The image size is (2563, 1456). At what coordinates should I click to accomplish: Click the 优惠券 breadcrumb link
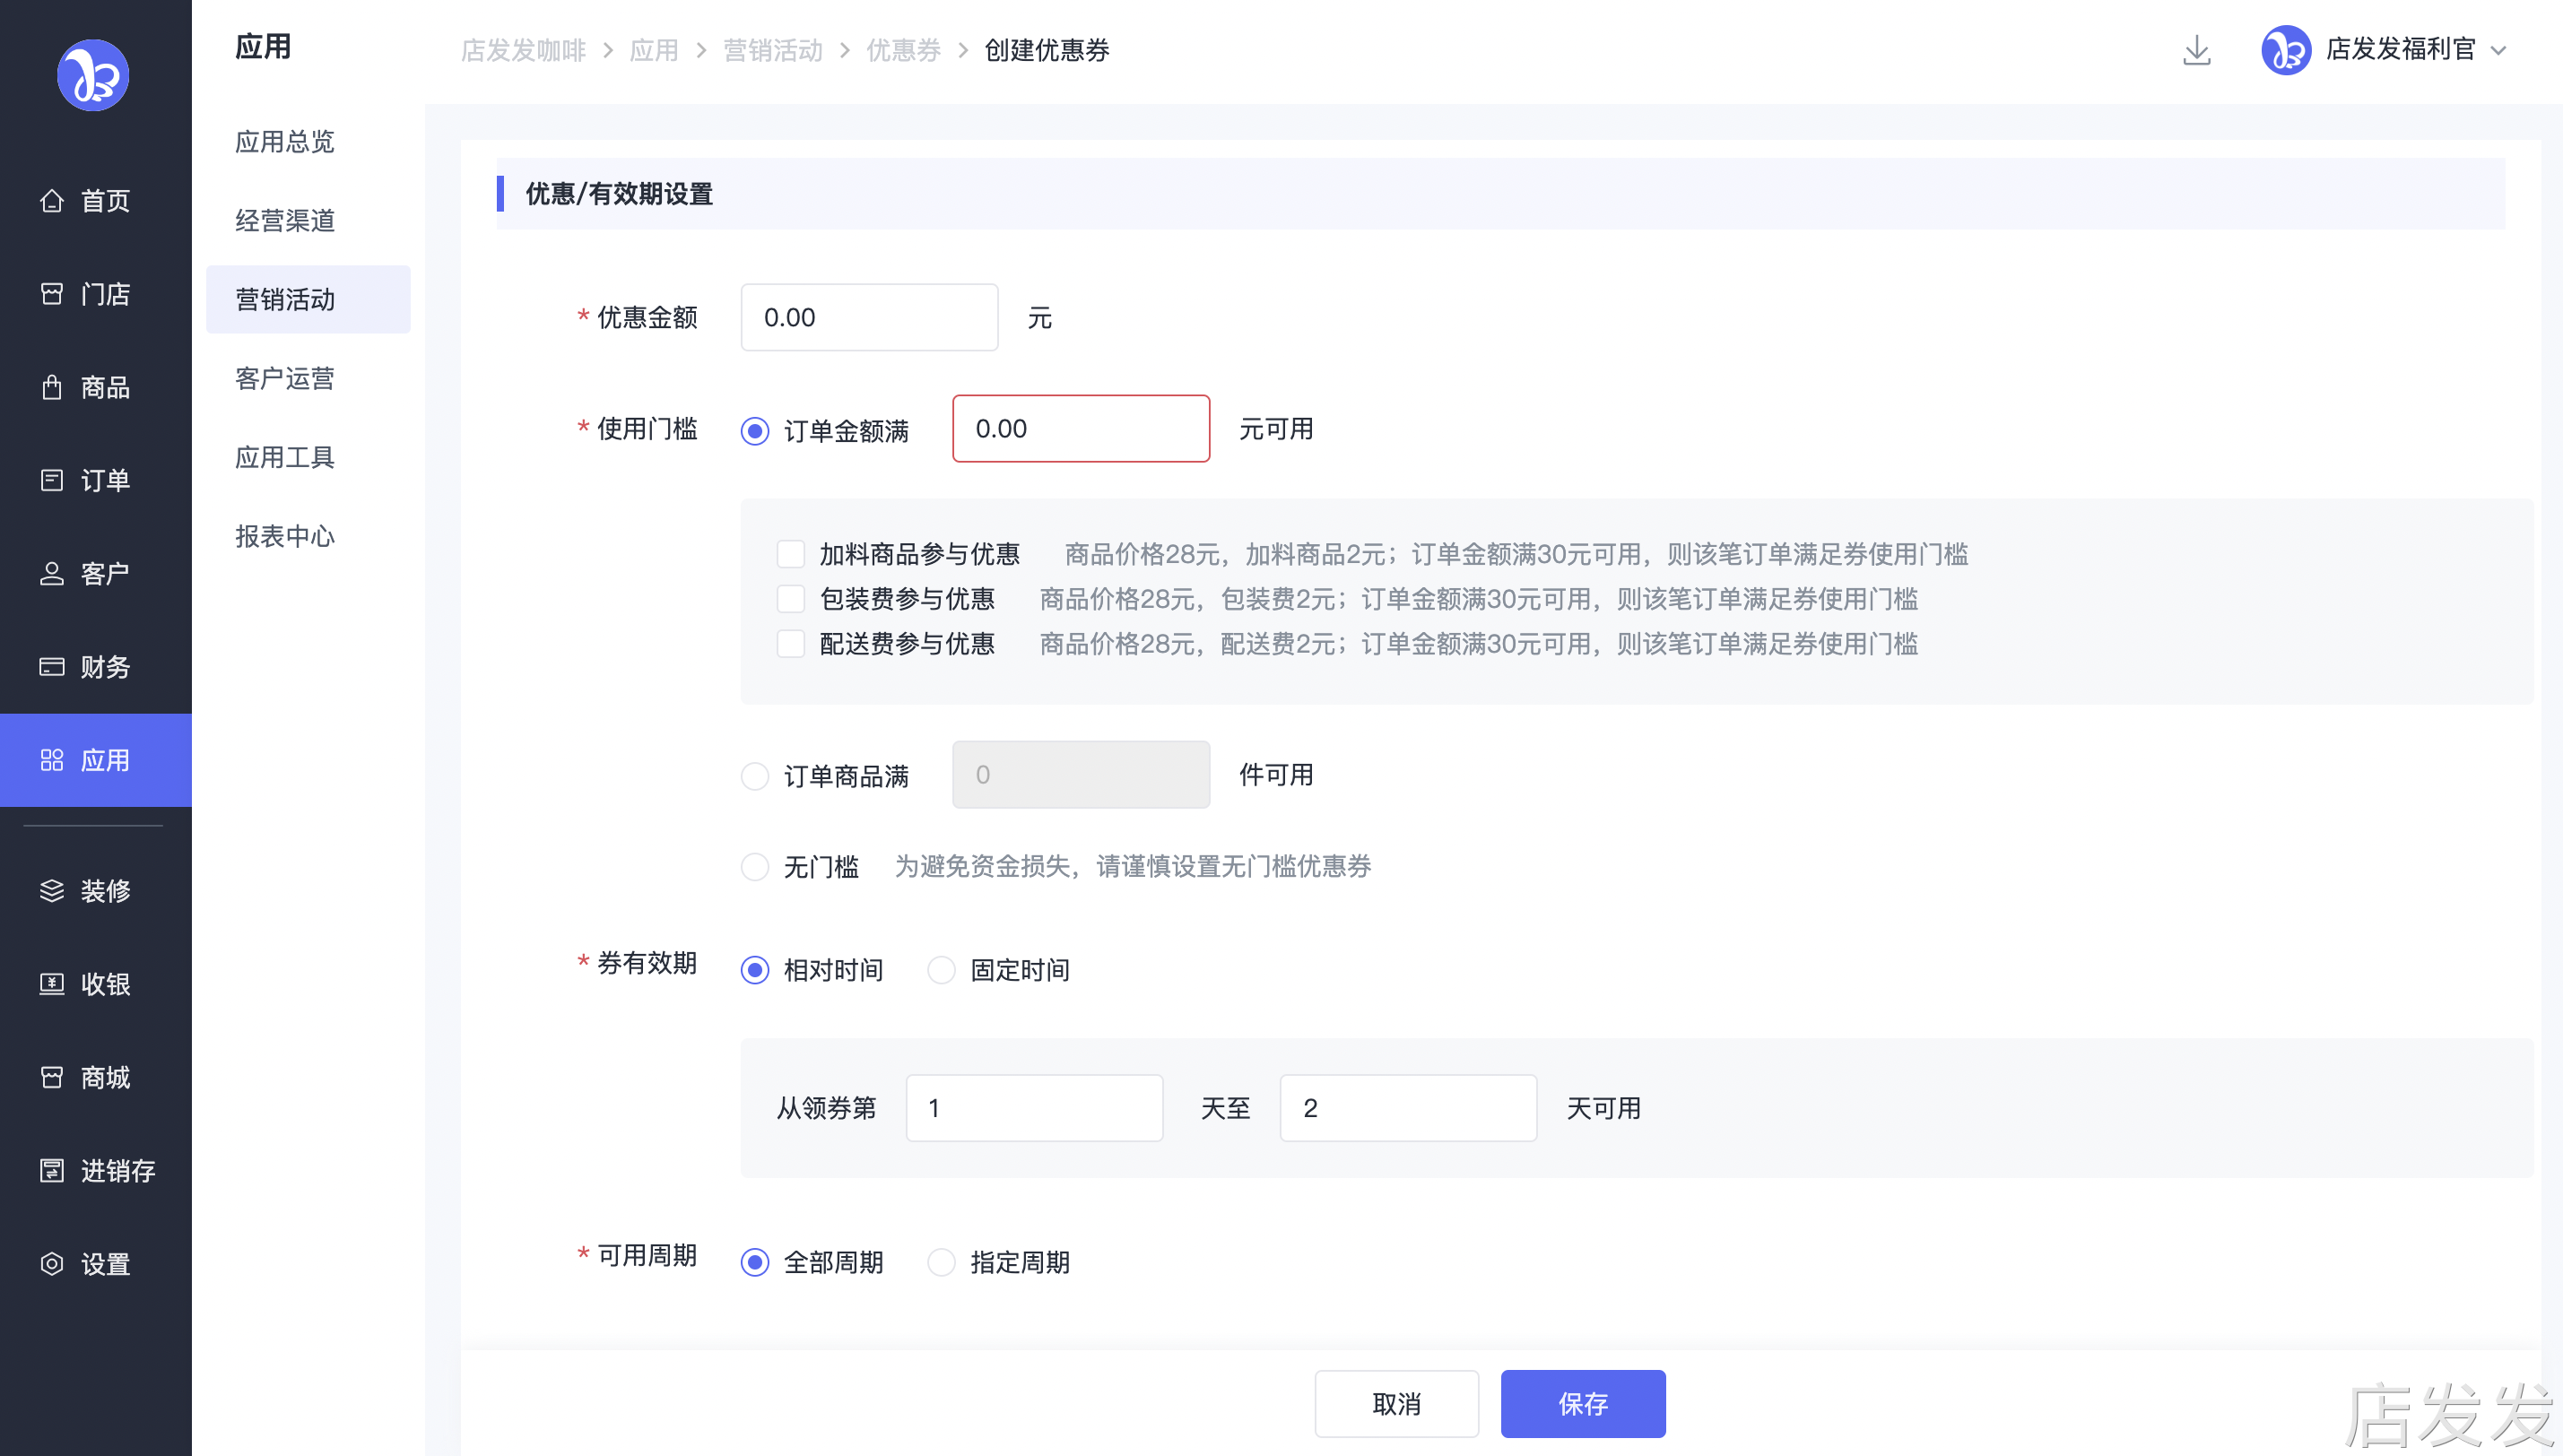(x=903, y=50)
